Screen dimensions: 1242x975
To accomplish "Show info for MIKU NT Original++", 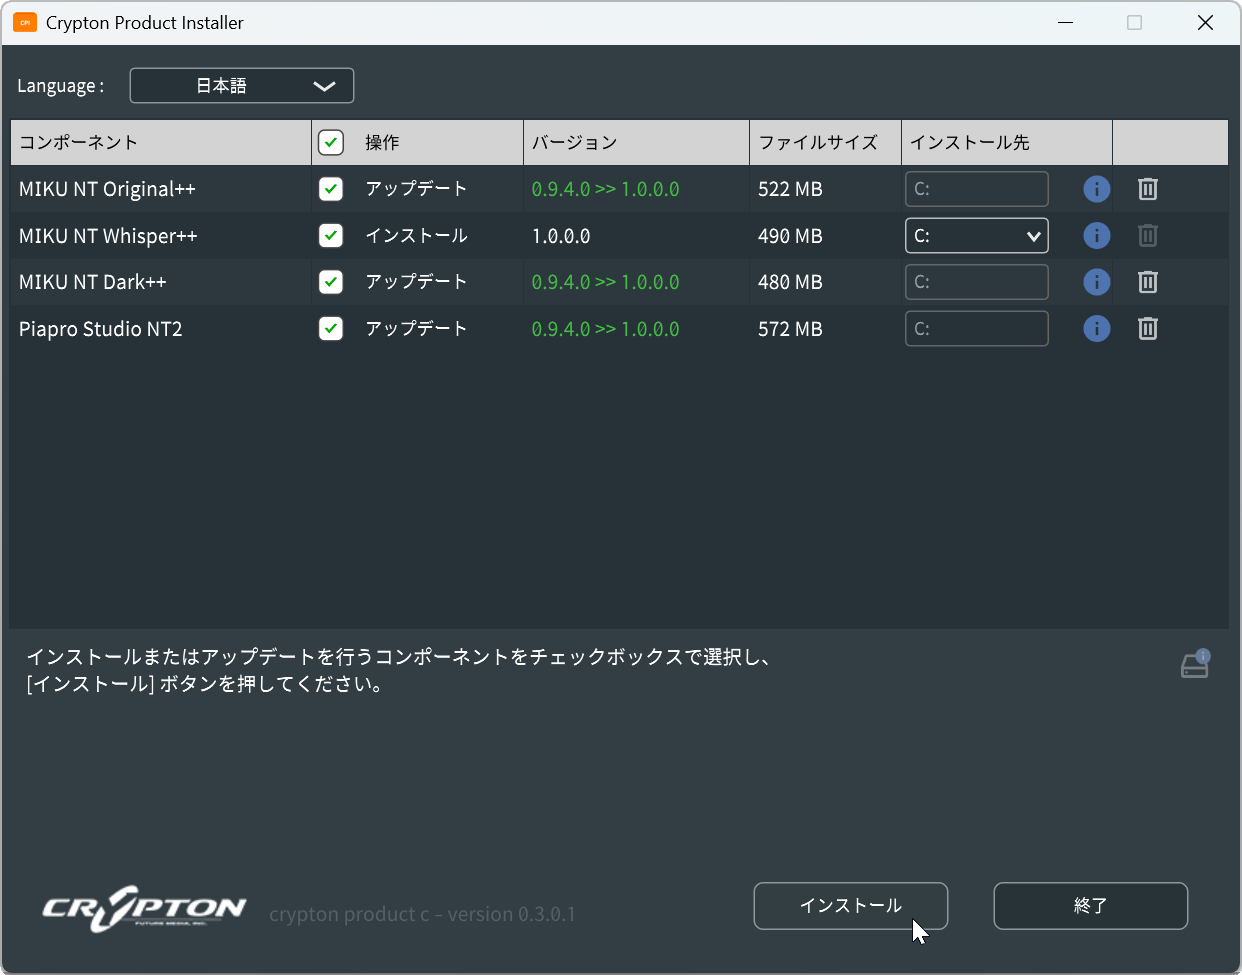I will (1097, 189).
